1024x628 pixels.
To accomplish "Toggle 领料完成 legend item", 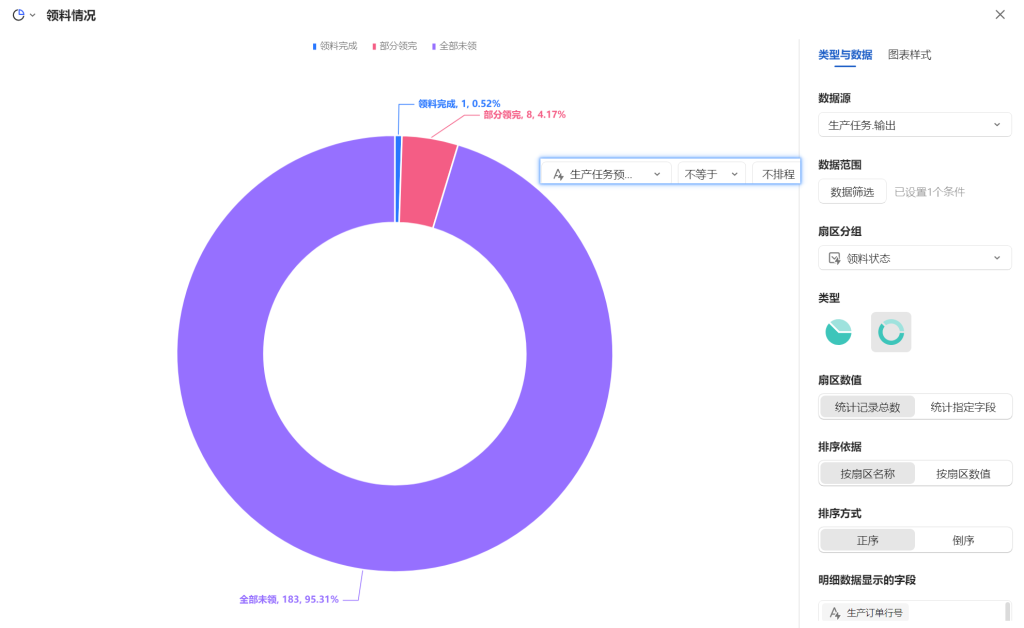I will click(335, 46).
